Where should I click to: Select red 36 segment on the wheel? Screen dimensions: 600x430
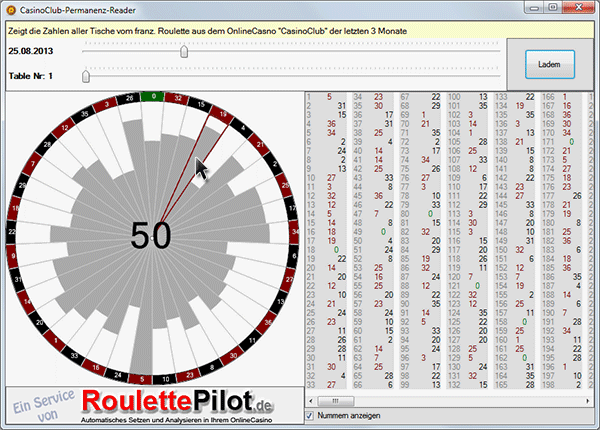(267, 322)
